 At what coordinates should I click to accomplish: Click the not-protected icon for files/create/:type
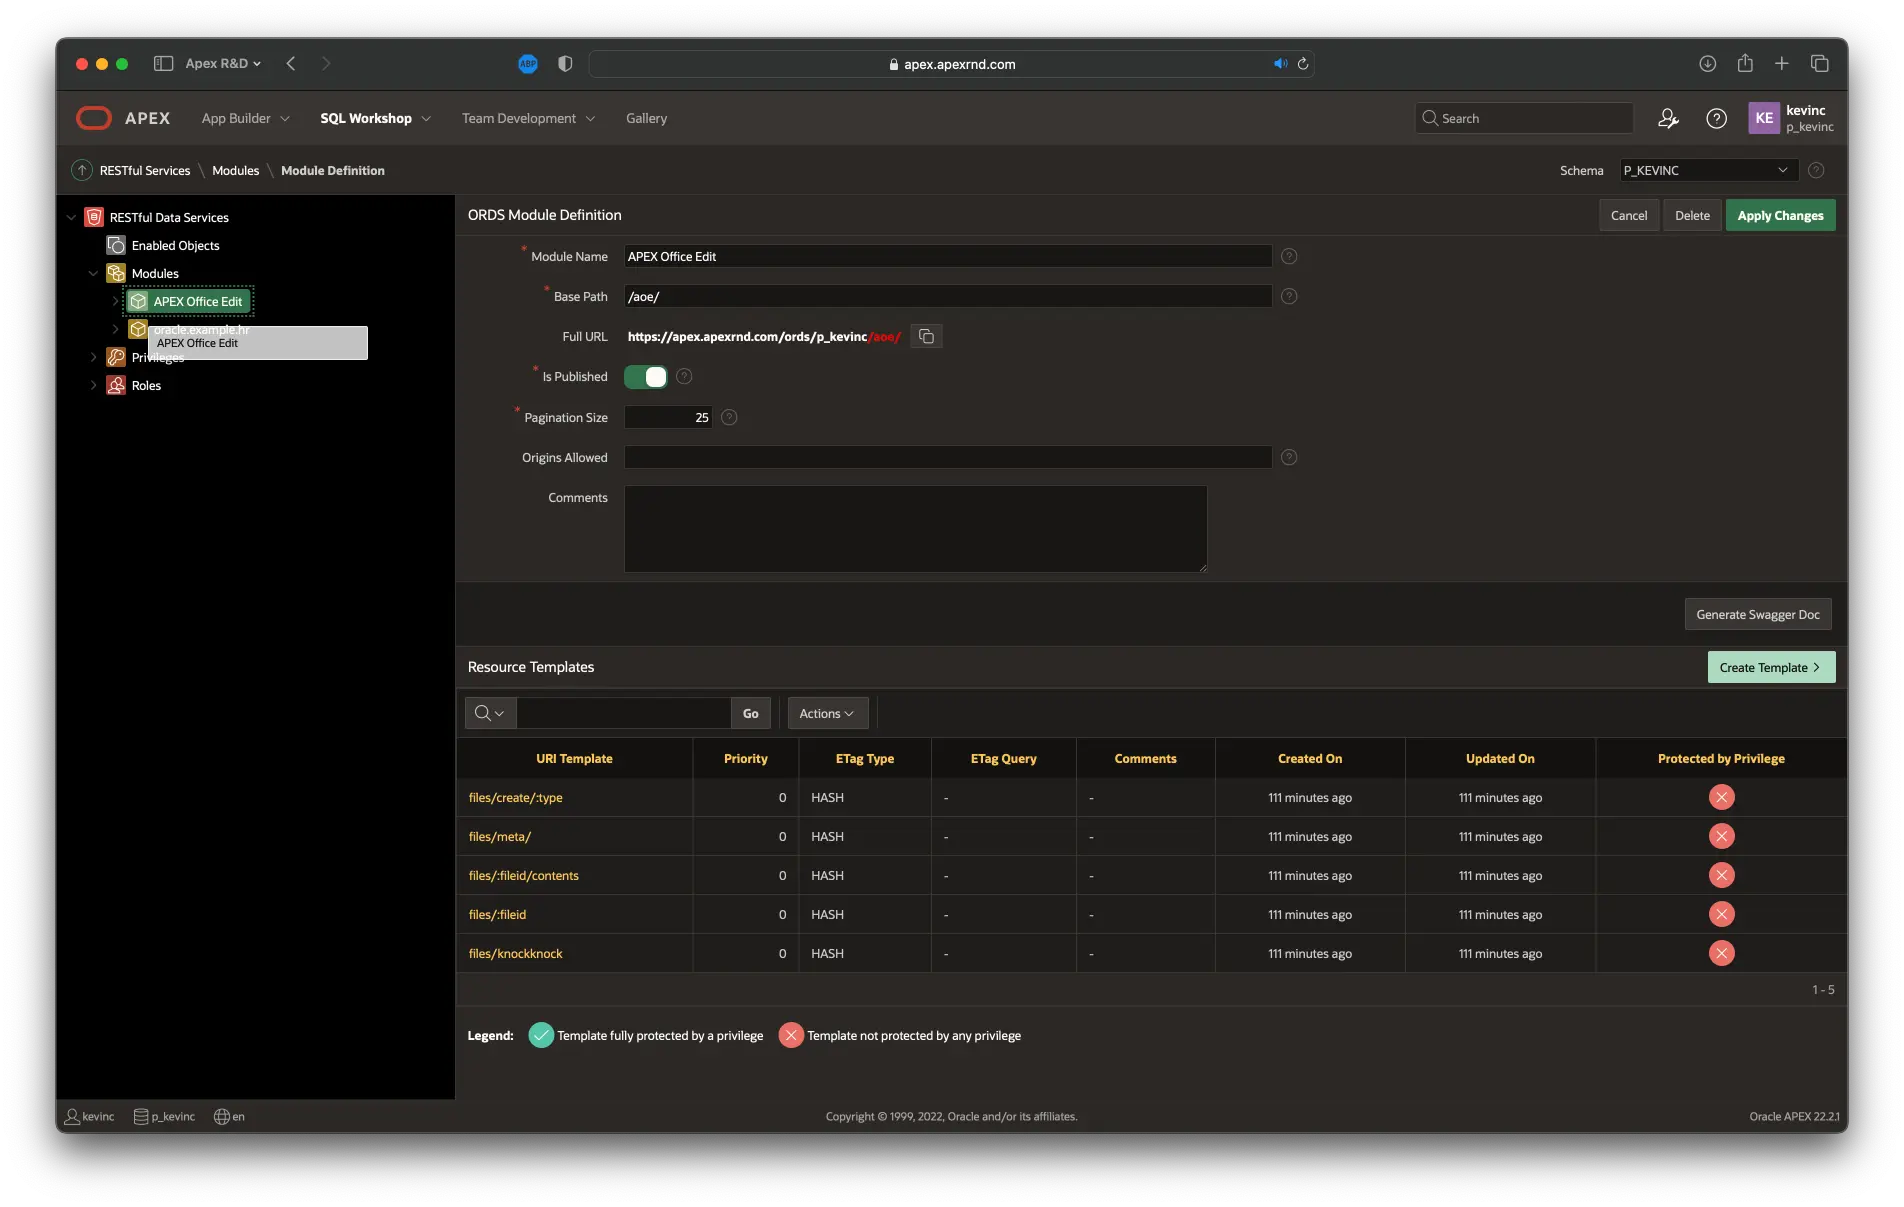(x=1721, y=797)
